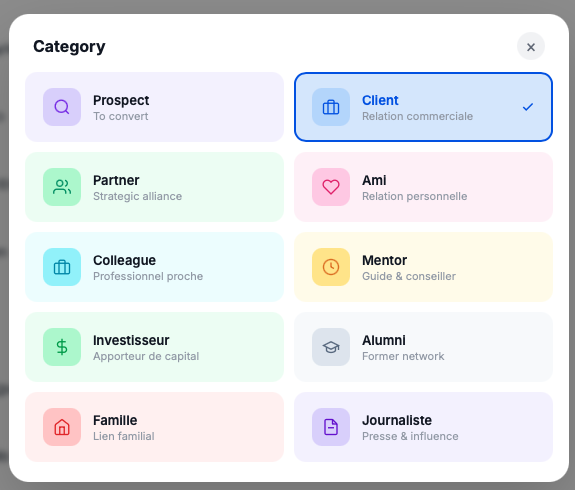Click the purple document icon for Journaliste
Image resolution: width=575 pixels, height=490 pixels.
pos(331,427)
